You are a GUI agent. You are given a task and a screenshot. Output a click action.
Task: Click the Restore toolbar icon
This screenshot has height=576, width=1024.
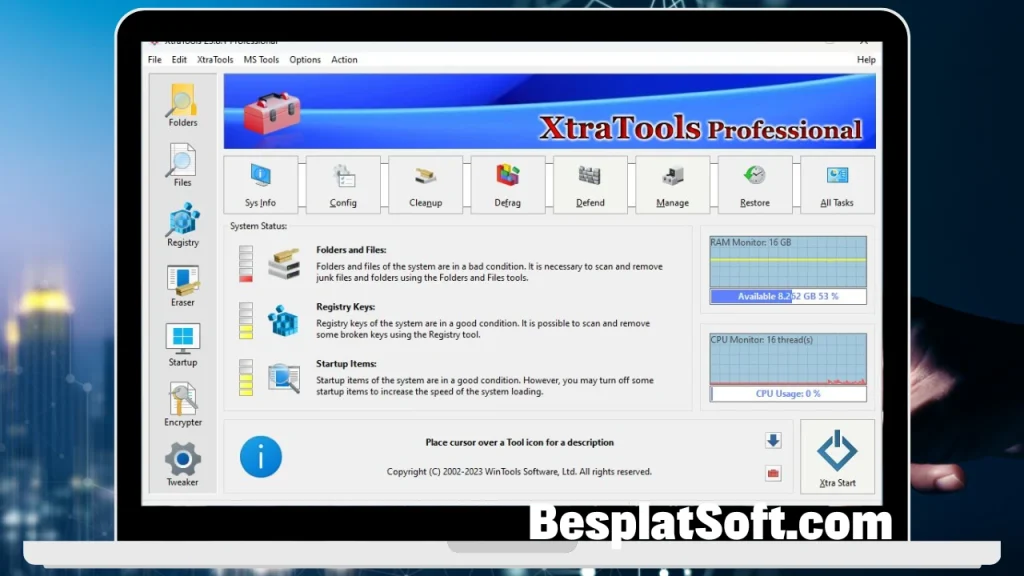[754, 184]
